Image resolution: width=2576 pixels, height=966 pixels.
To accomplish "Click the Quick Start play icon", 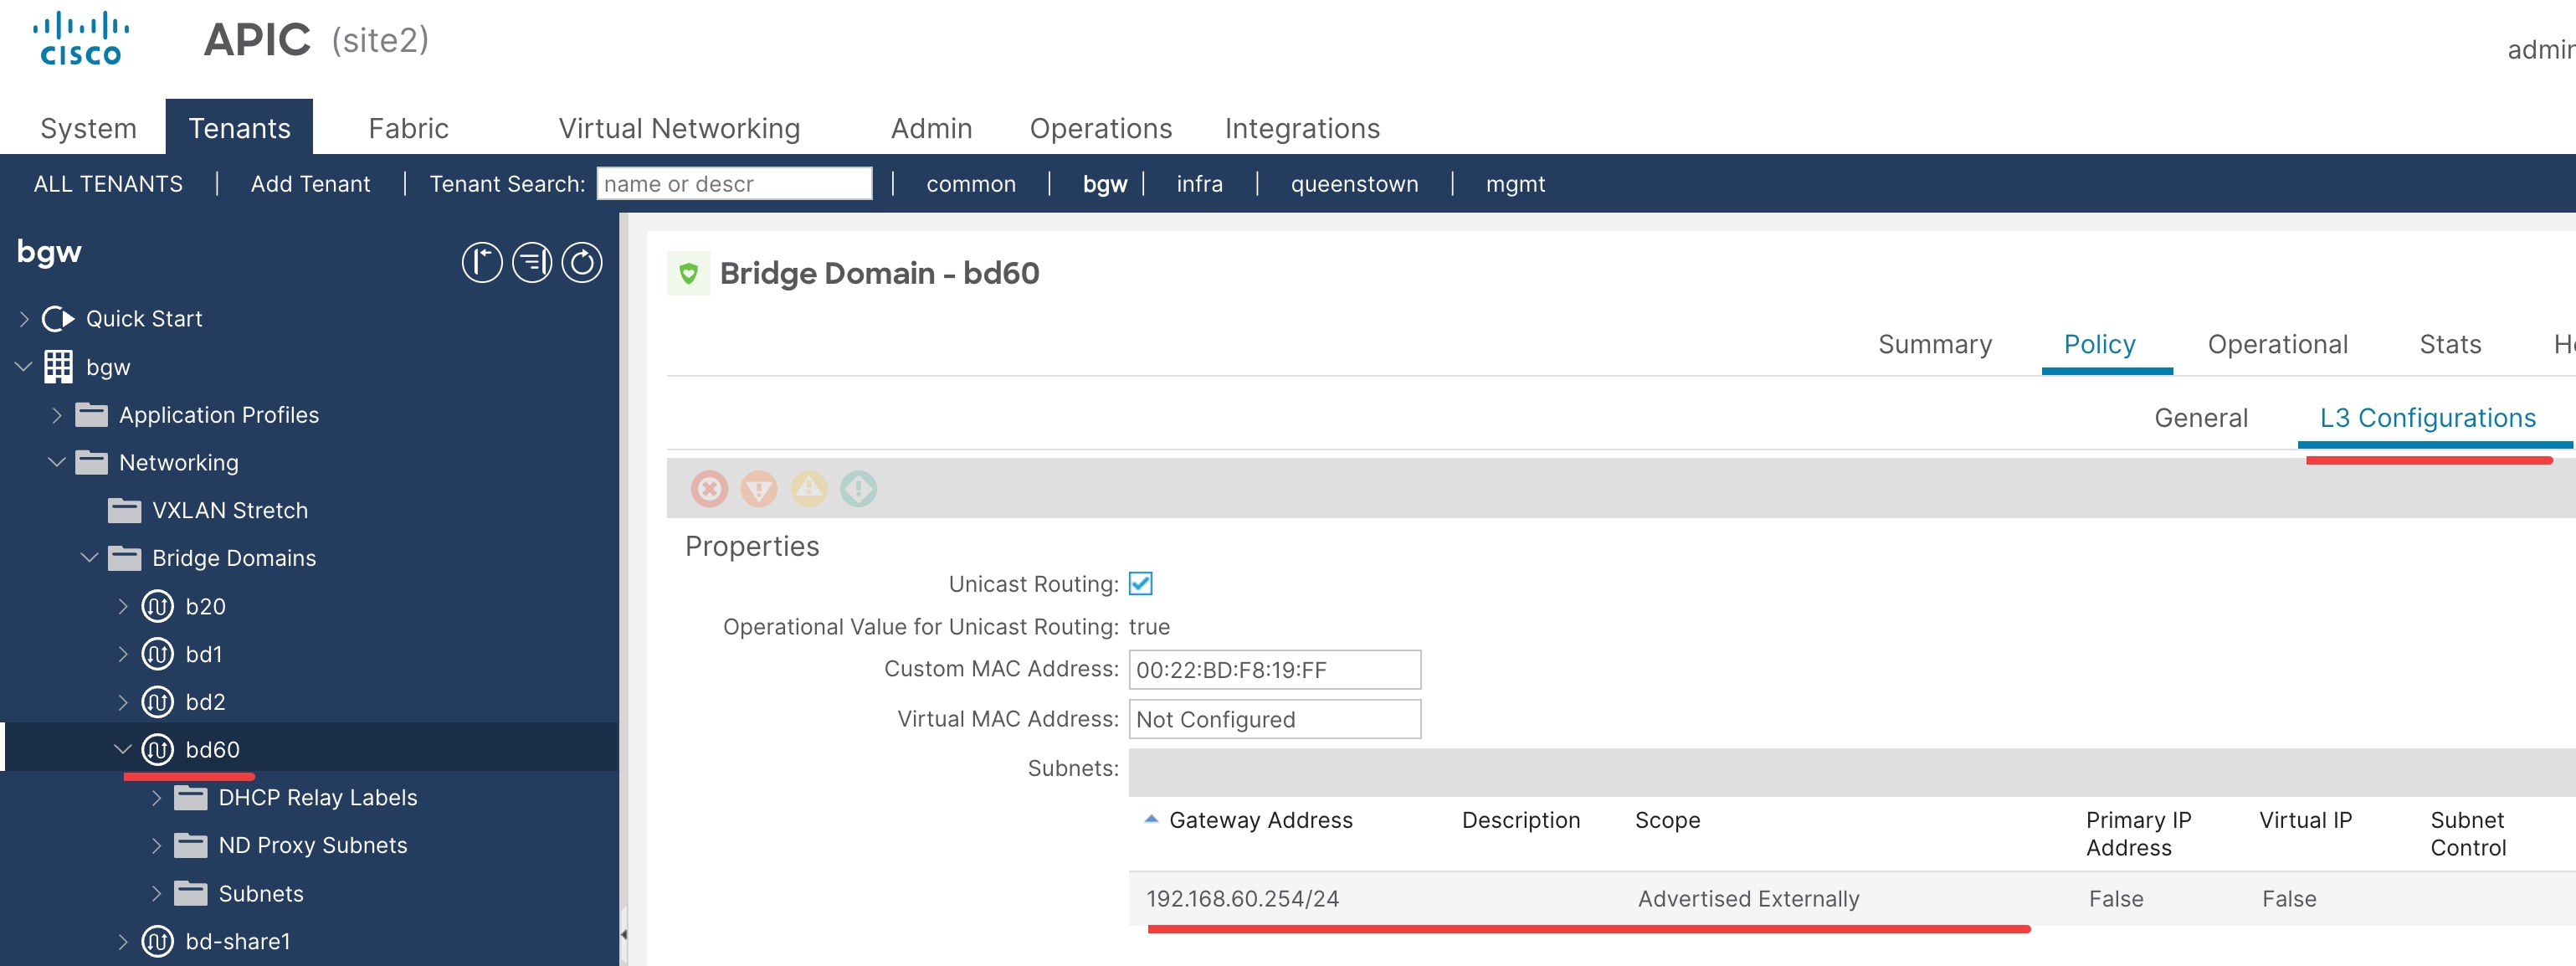I will (58, 319).
